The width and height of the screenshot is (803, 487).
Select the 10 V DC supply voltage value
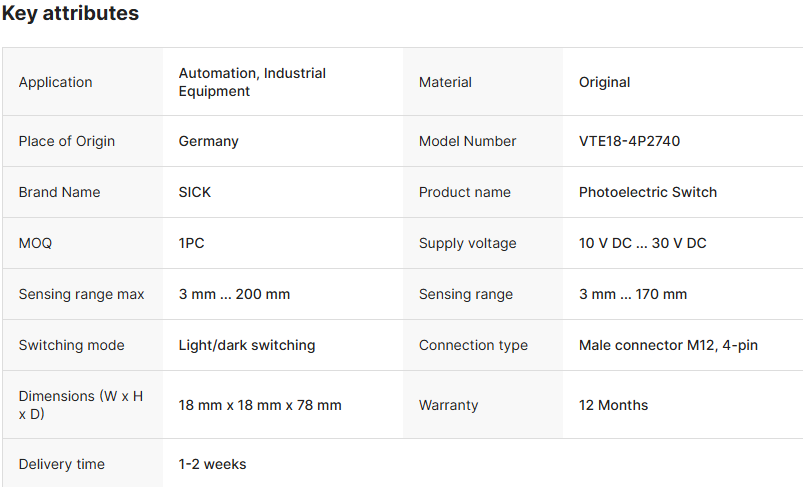642,243
